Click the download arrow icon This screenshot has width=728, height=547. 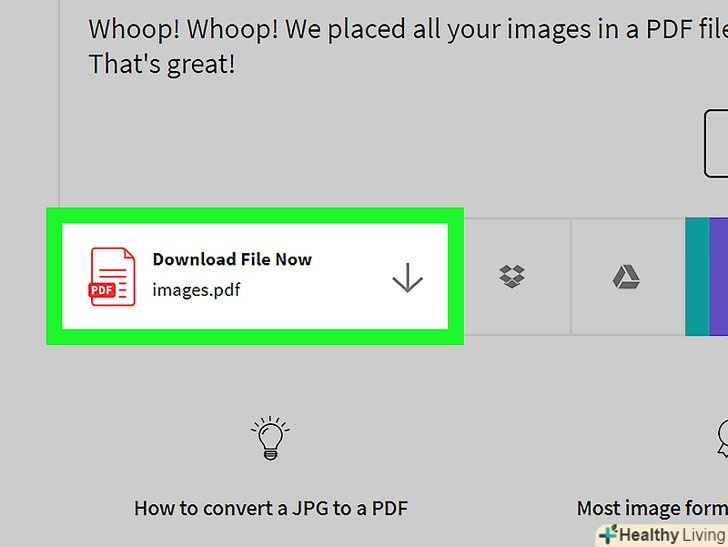[x=407, y=278]
